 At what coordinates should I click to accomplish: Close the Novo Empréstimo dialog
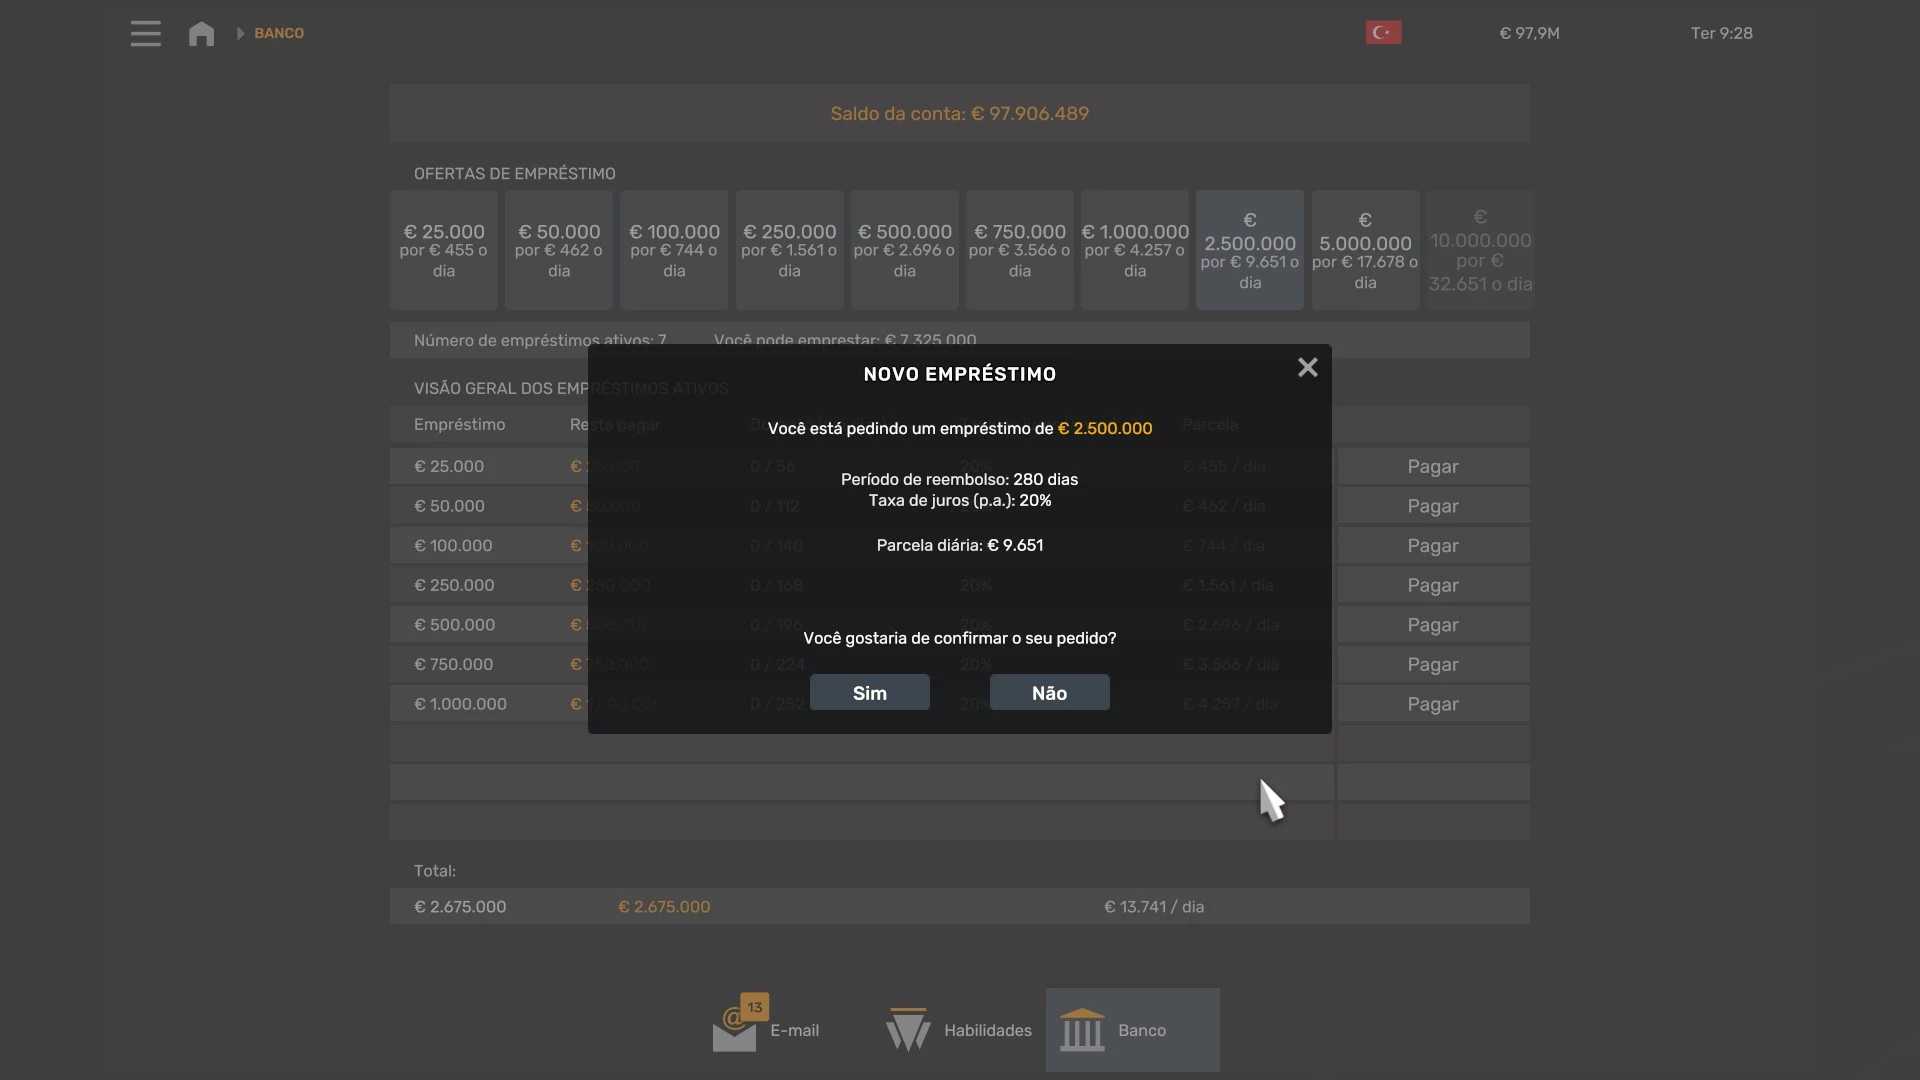(x=1307, y=368)
